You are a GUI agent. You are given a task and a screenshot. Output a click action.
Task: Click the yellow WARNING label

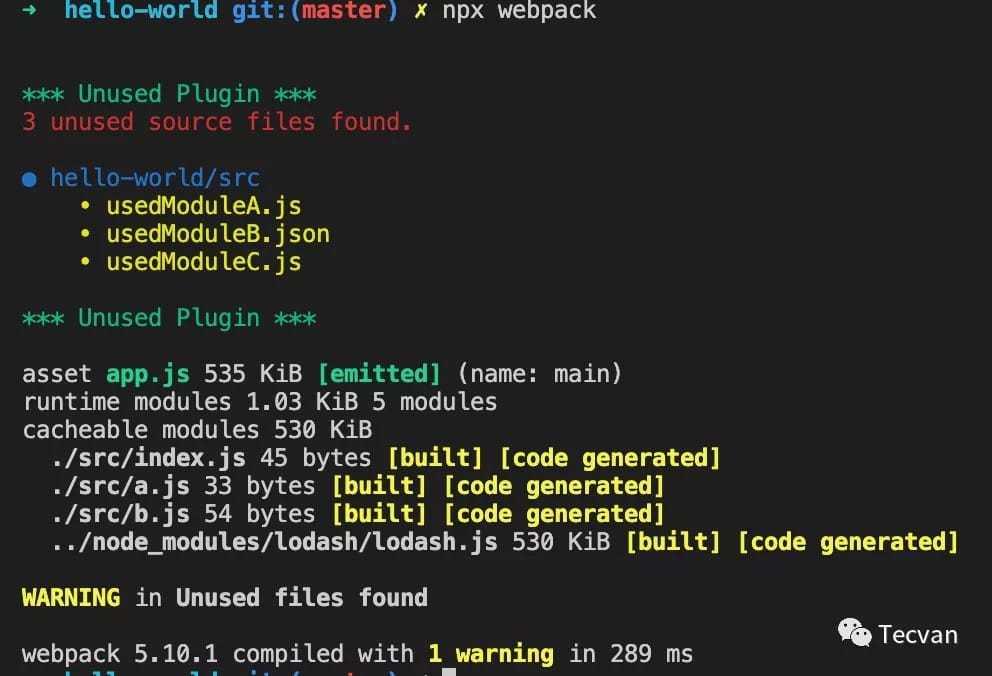pos(71,598)
